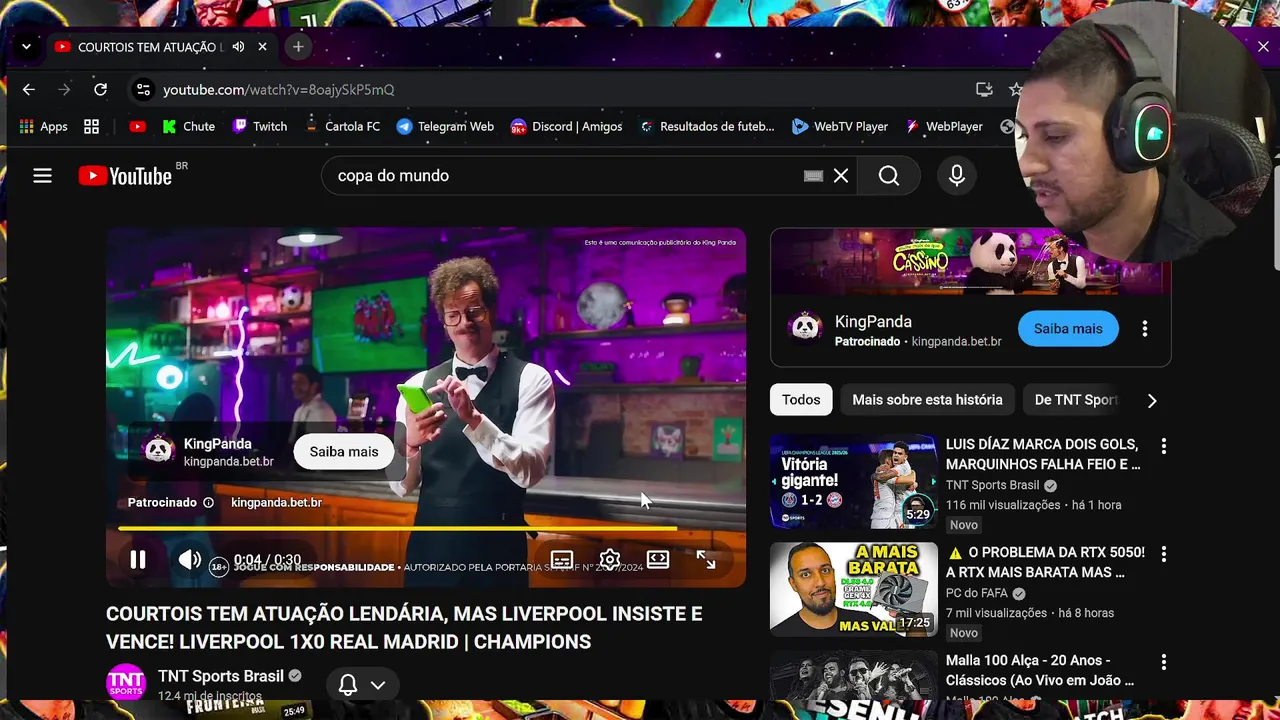Image resolution: width=1280 pixels, height=720 pixels.
Task: Open the 'Chute' bookmark
Action: click(188, 127)
